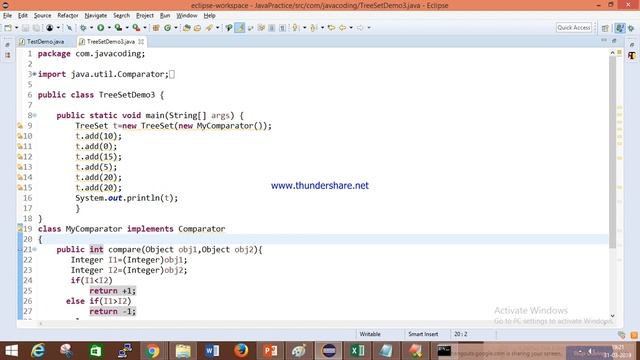Click warning marker on line 9

point(20,126)
